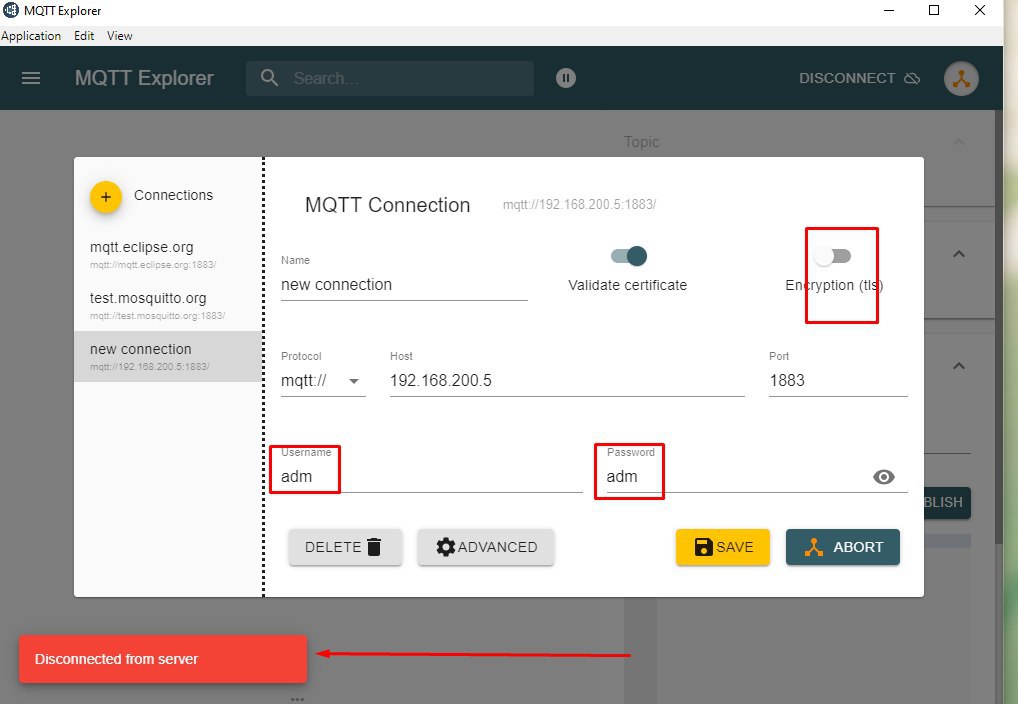Open the round connection avatar icon
Screen dimensions: 1018x704
961,79
